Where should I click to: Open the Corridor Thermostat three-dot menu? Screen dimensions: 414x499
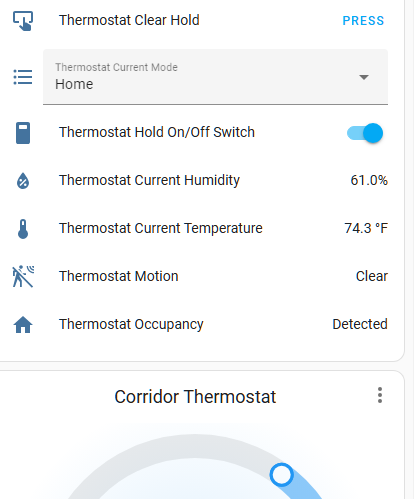coord(380,395)
